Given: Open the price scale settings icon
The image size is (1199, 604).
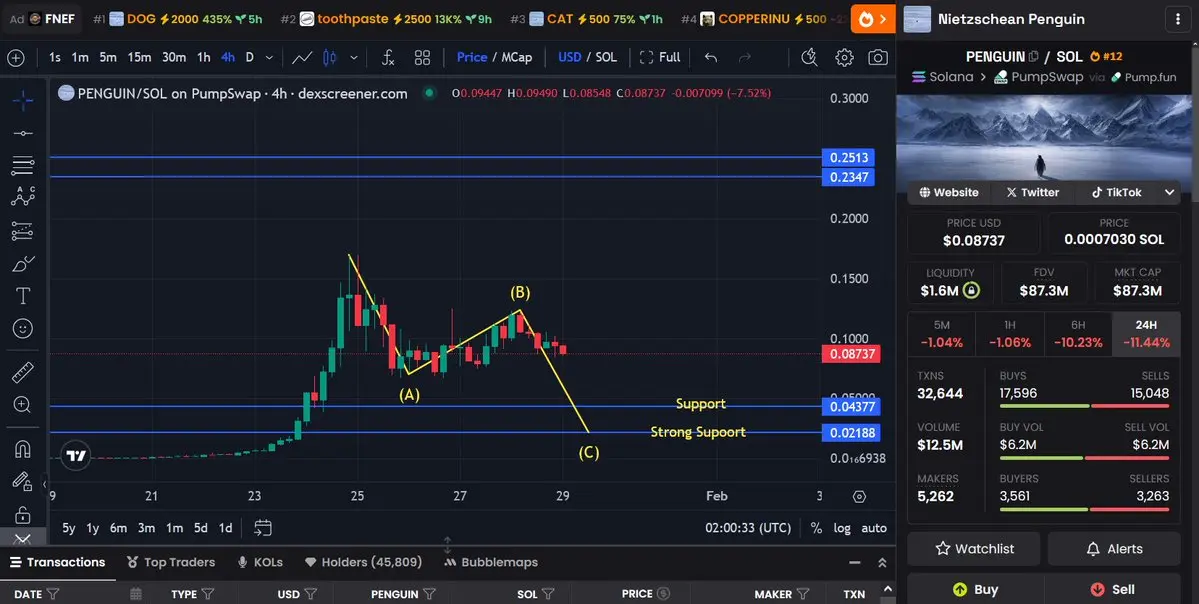Looking at the screenshot, I should pos(859,496).
